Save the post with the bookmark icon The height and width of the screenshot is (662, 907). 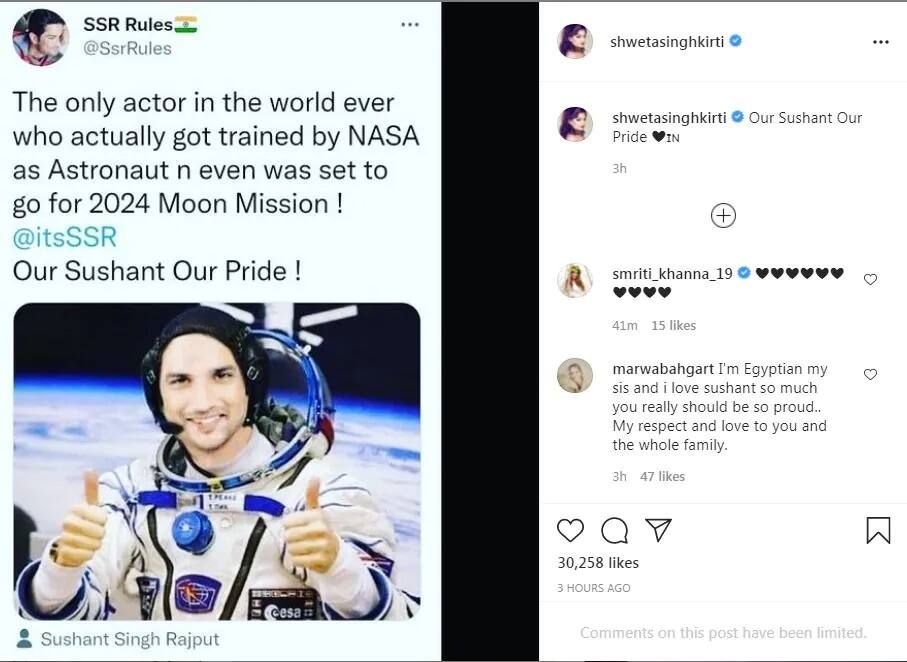877,530
